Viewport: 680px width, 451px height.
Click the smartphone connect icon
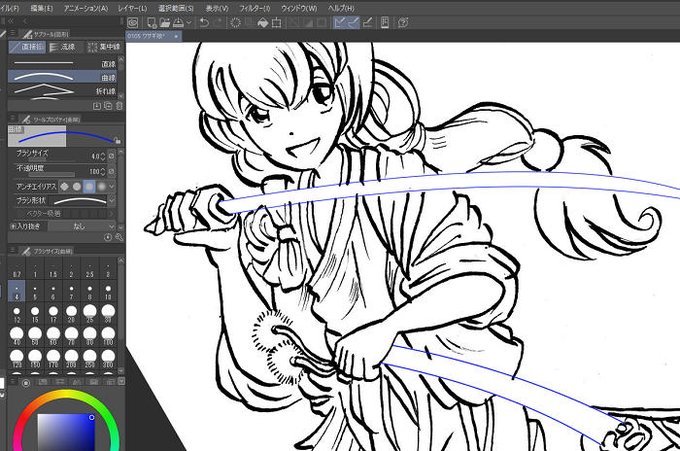tap(385, 23)
